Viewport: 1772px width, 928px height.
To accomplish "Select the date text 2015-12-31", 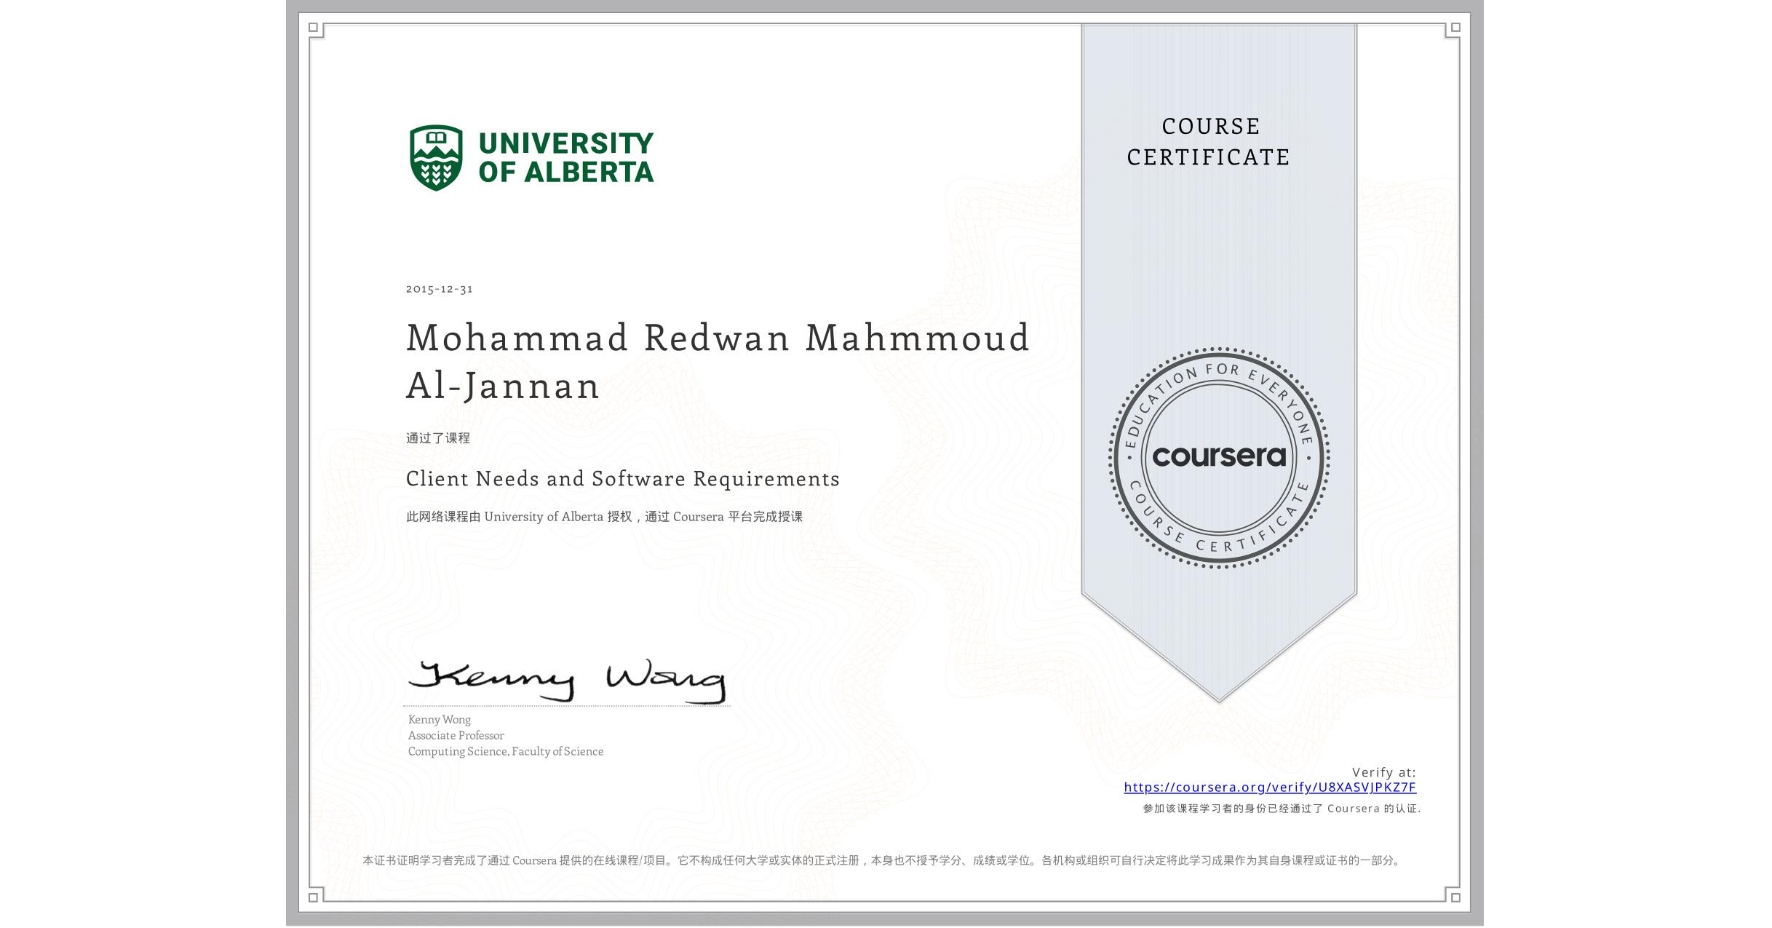I will coord(439,289).
